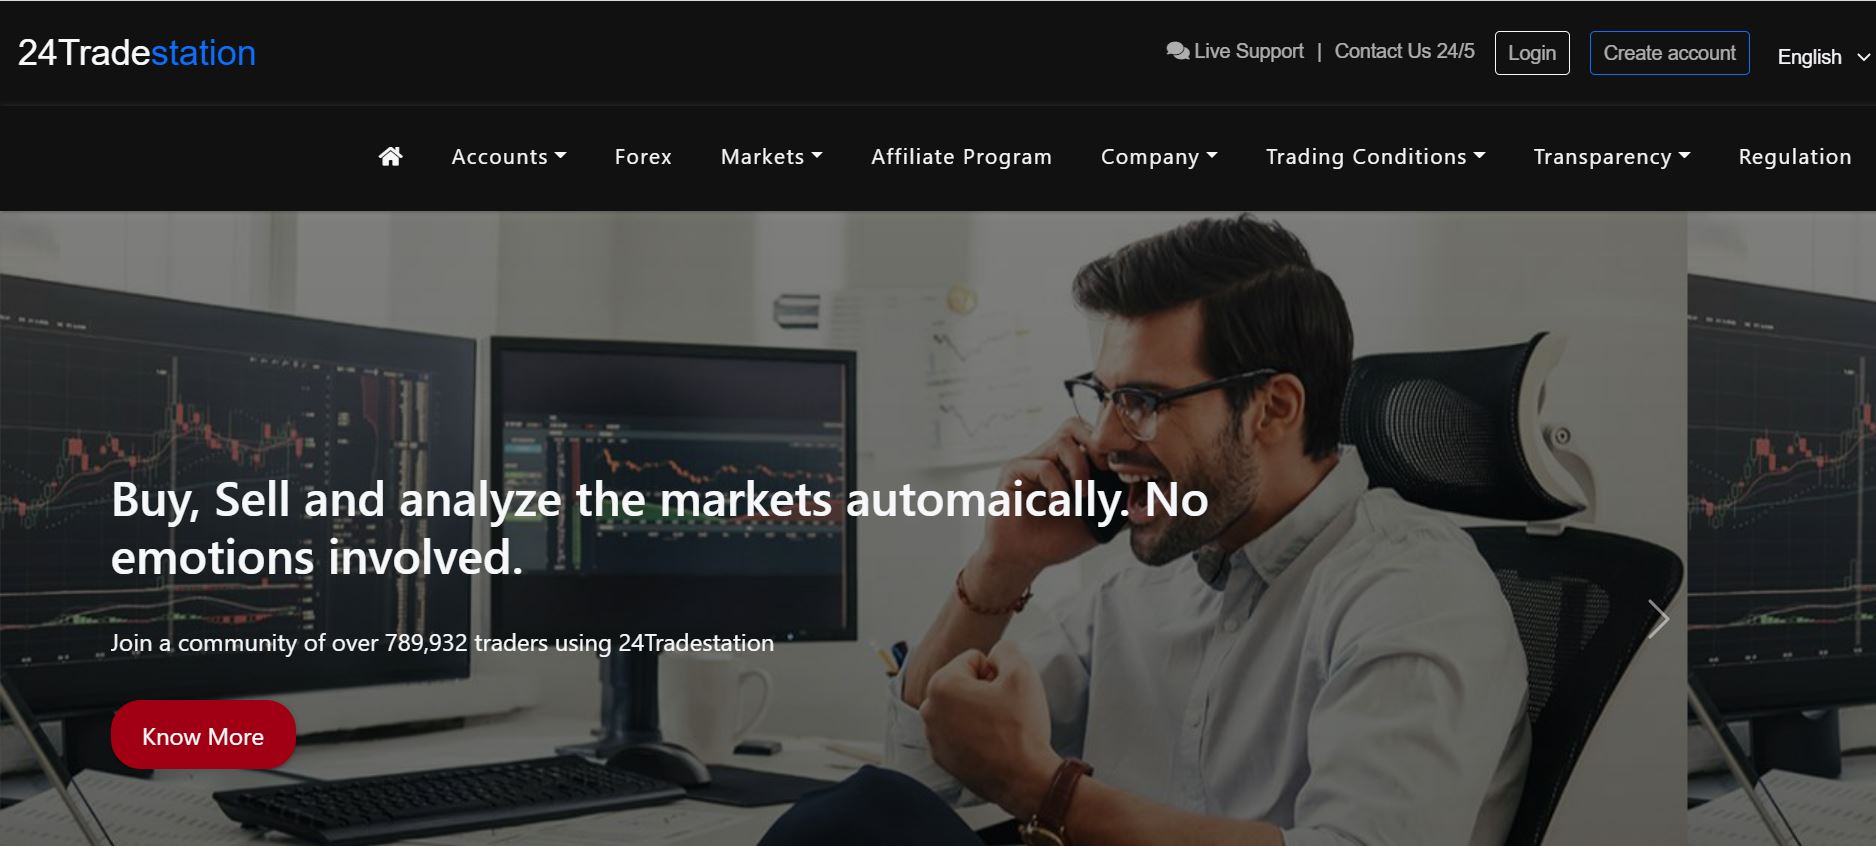Open the Contact Us 24/5 link
The width and height of the screenshot is (1876, 846).
[1404, 51]
